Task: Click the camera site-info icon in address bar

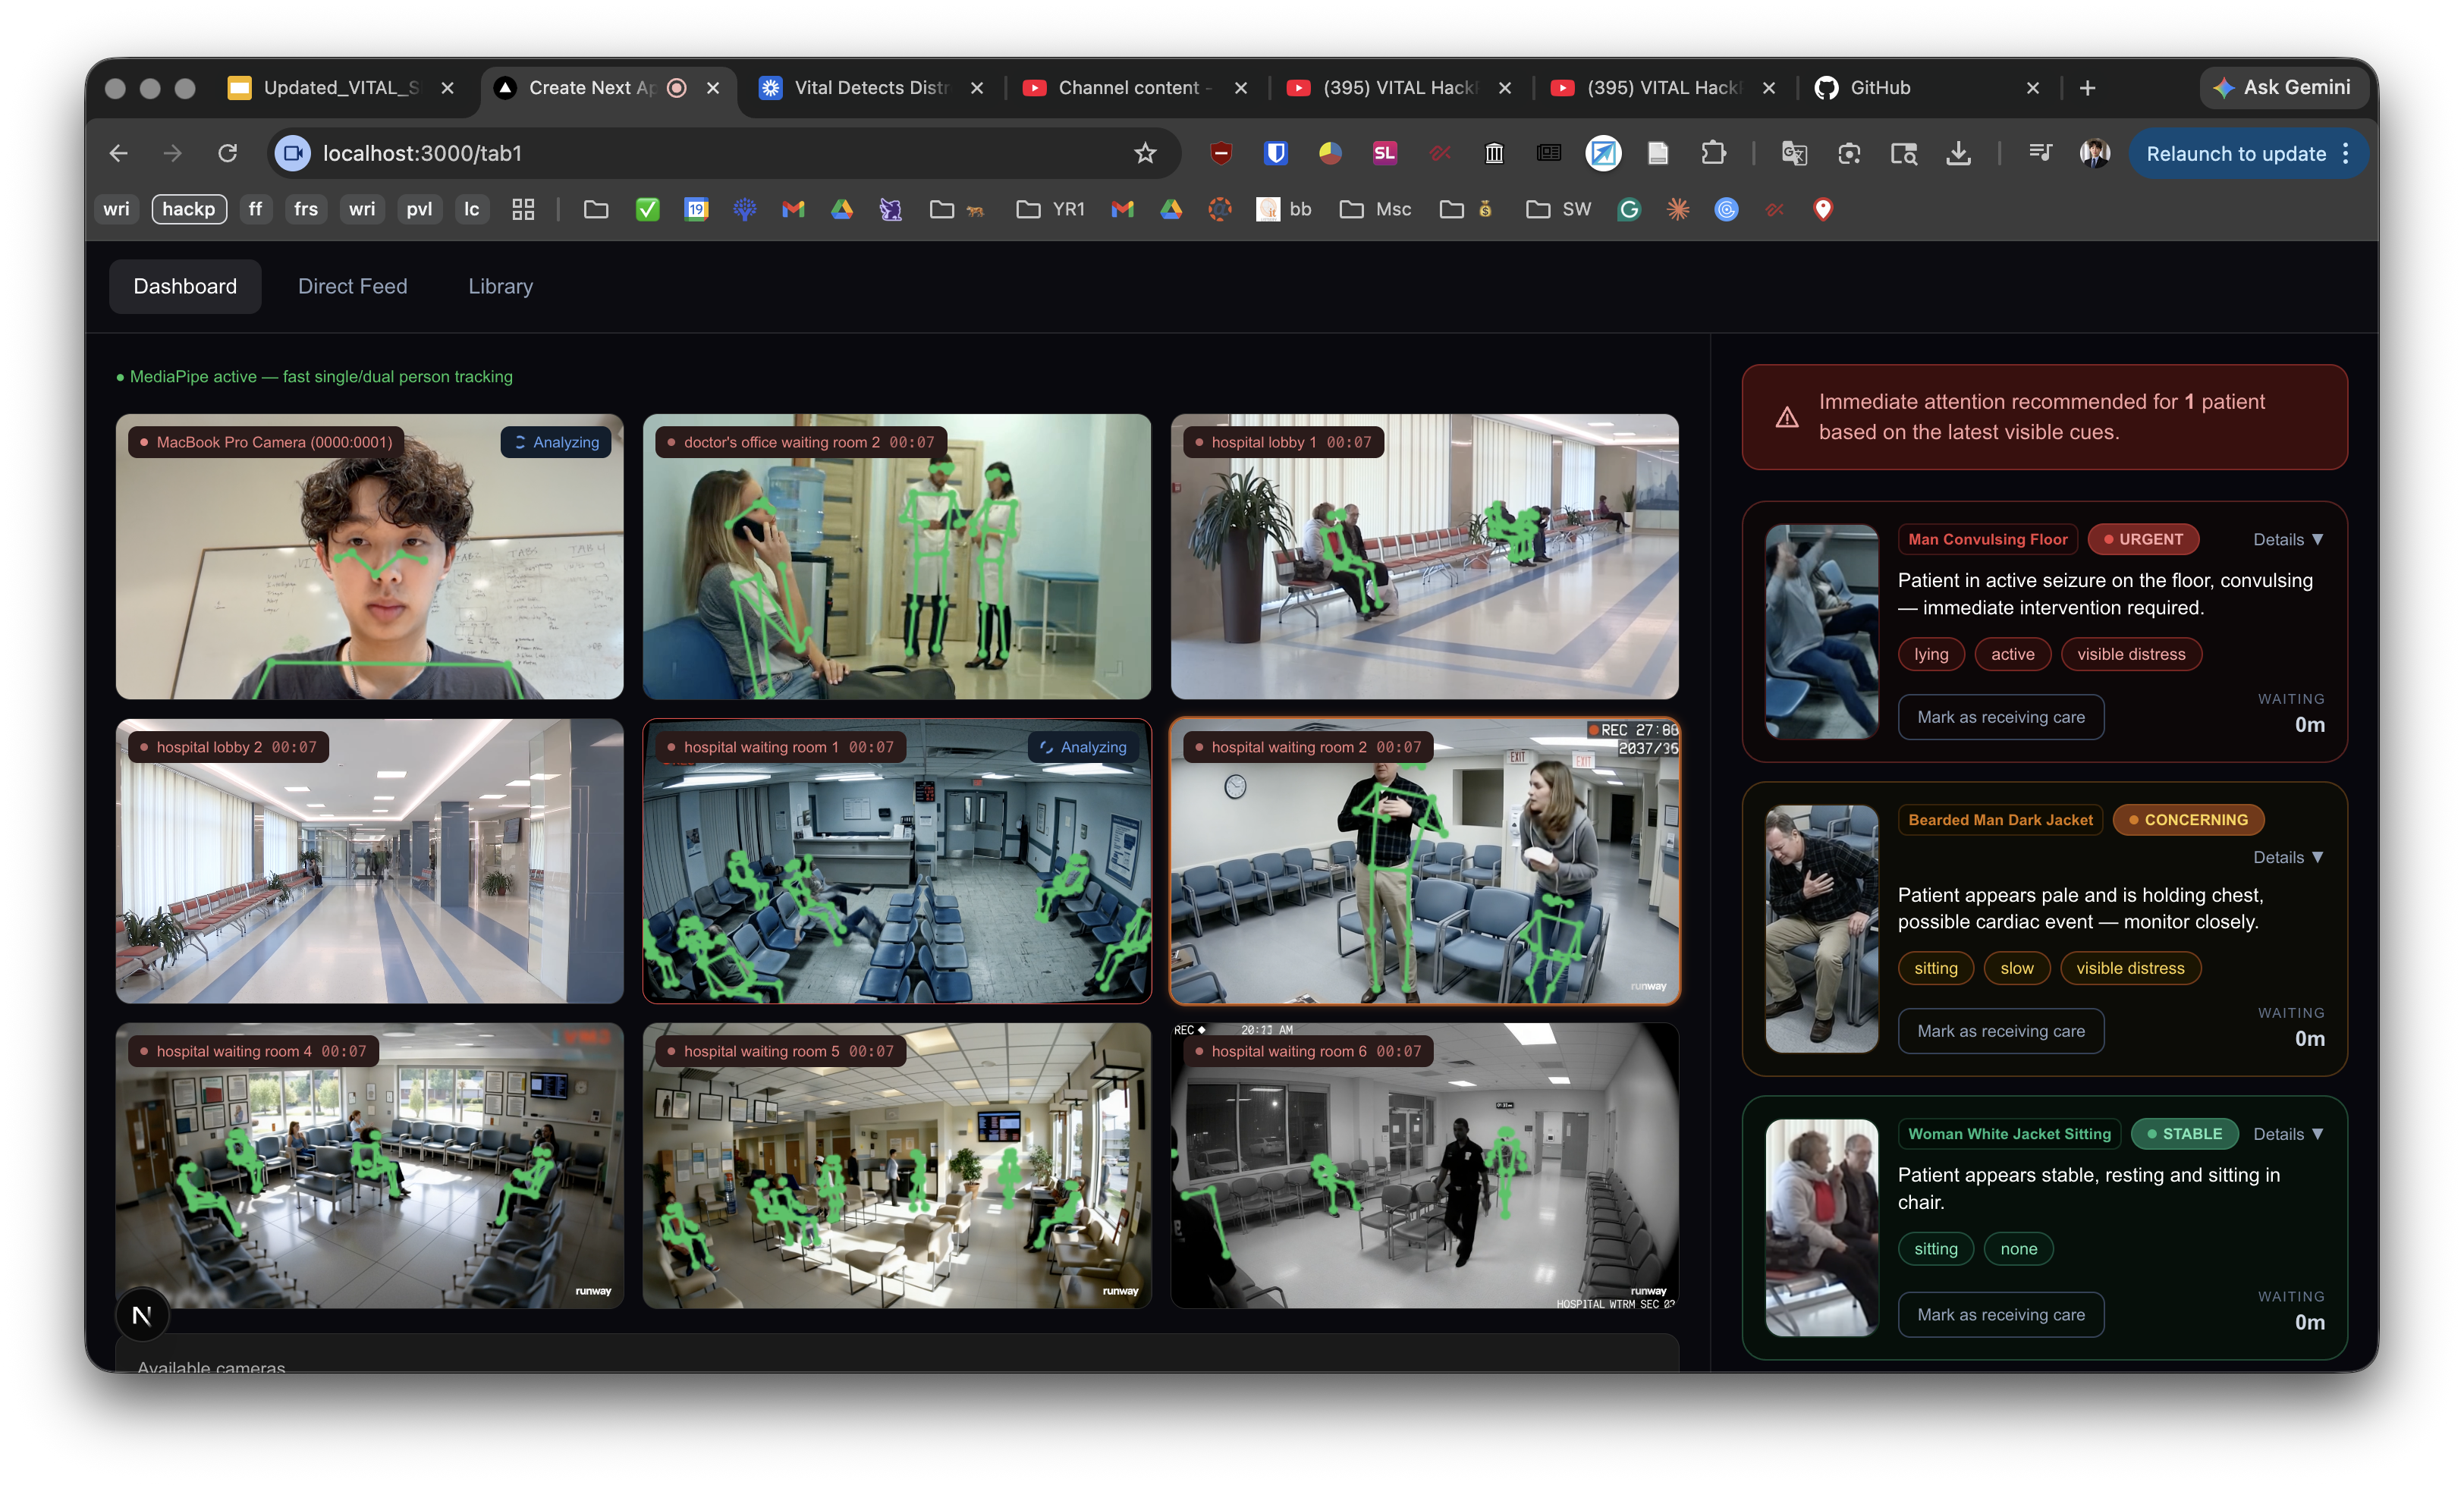Action: click(293, 153)
